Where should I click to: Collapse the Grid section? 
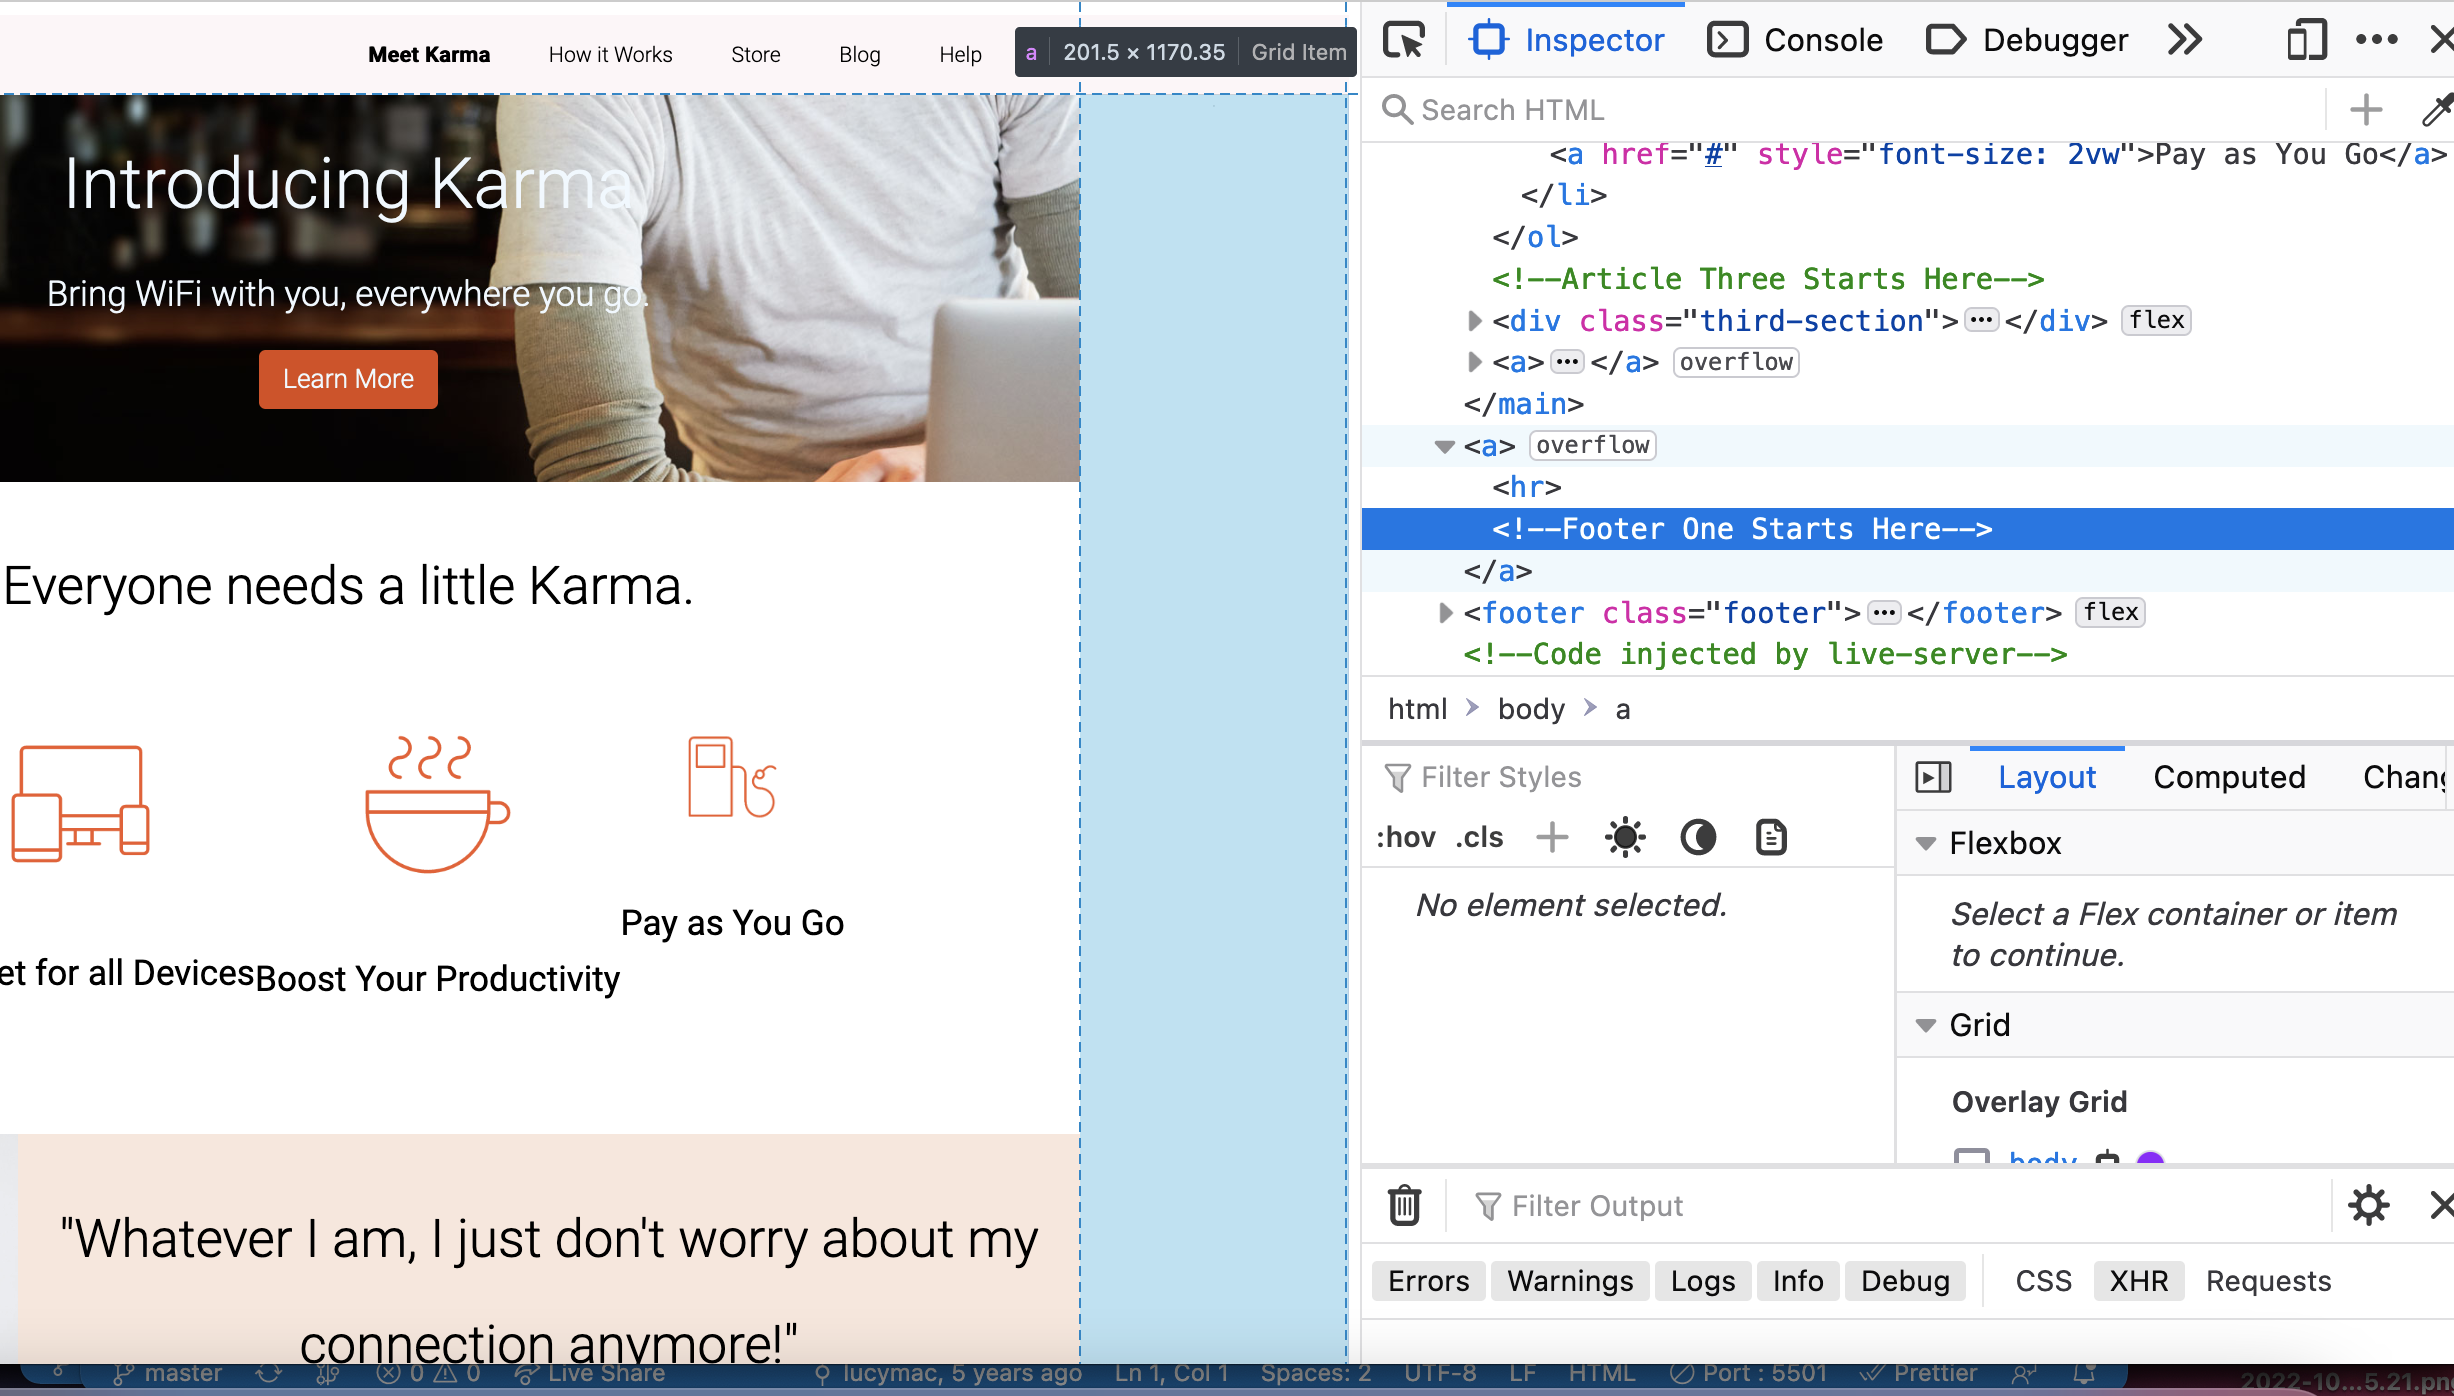coord(1925,1025)
